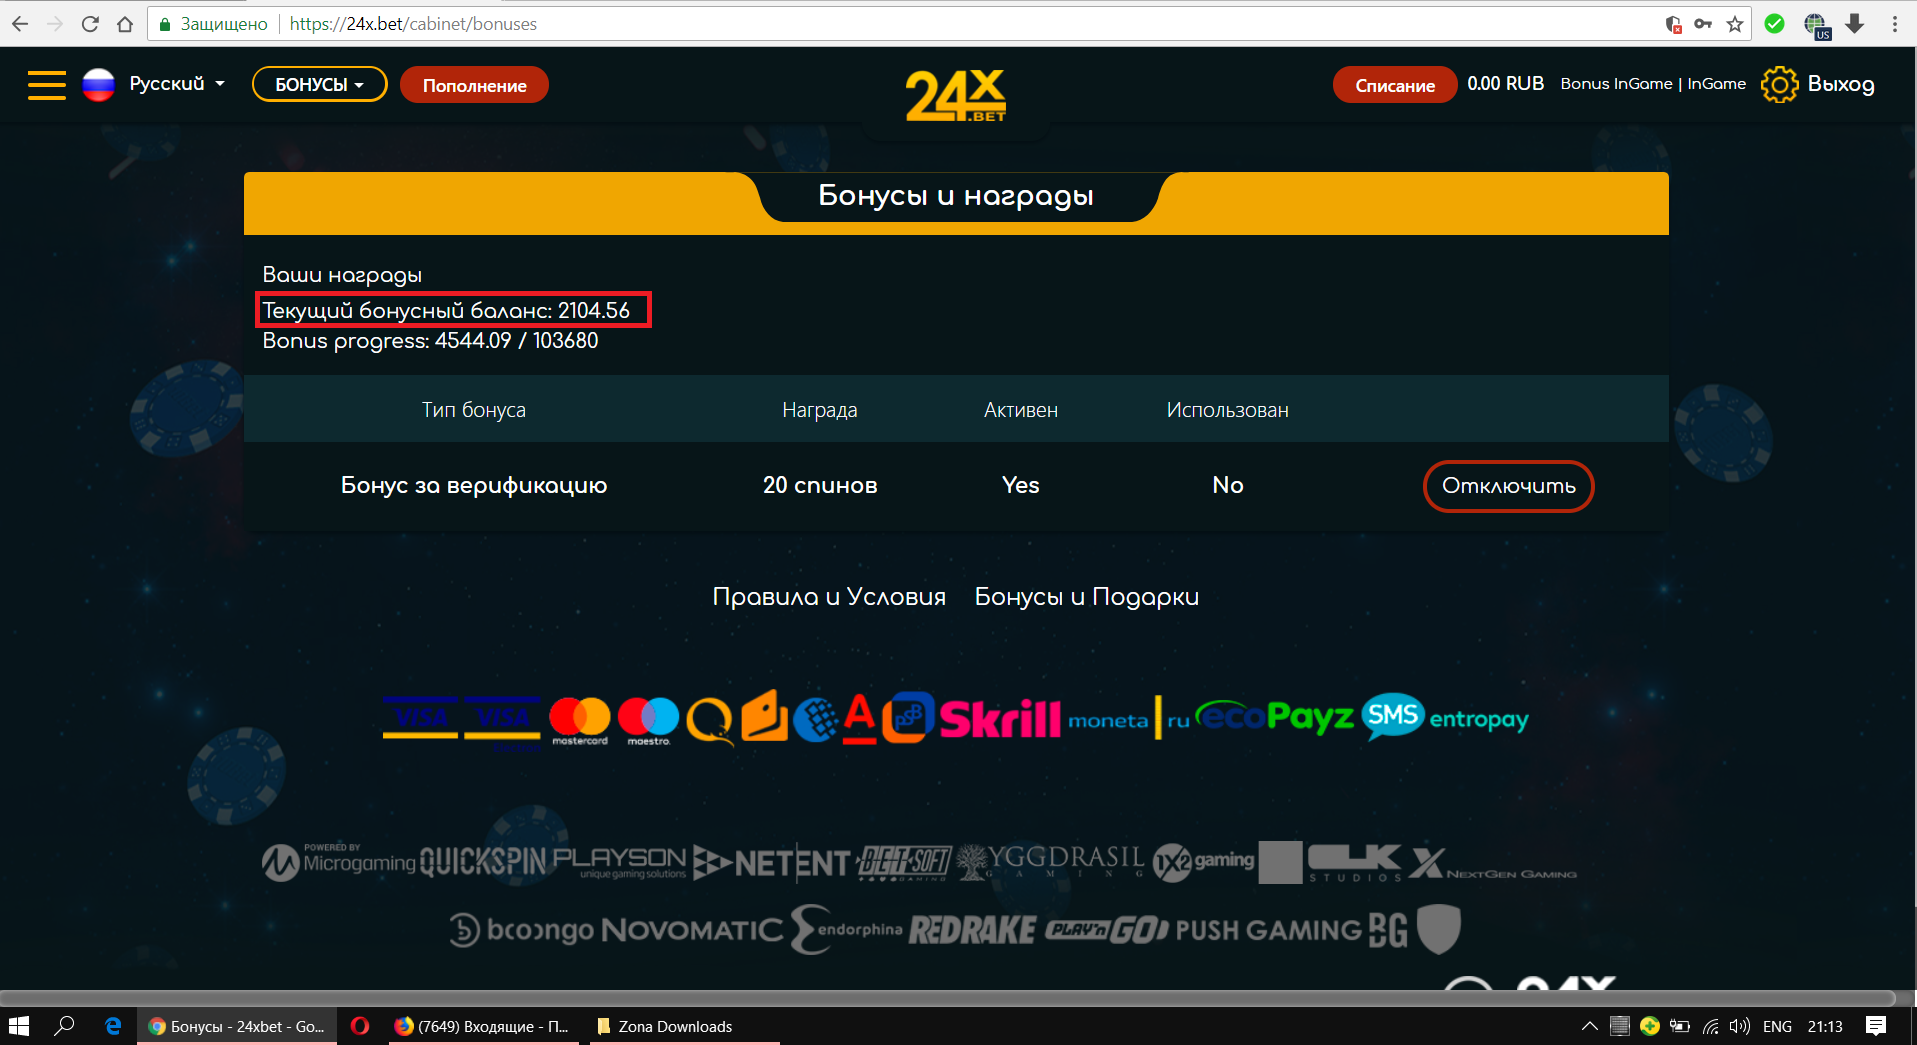Click the browser home icon
1917x1045 pixels.
(x=125, y=24)
